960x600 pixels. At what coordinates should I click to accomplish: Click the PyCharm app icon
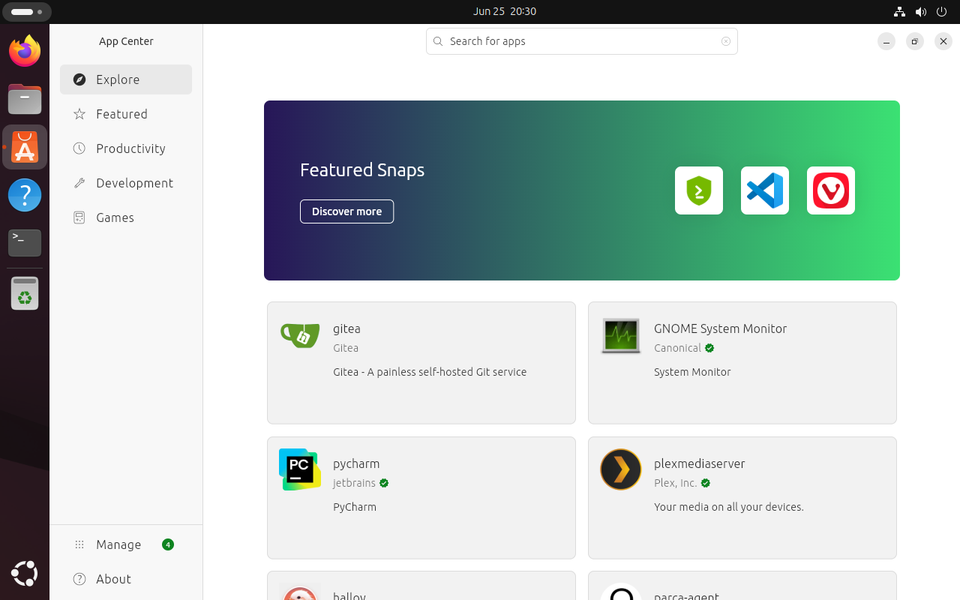(x=300, y=470)
